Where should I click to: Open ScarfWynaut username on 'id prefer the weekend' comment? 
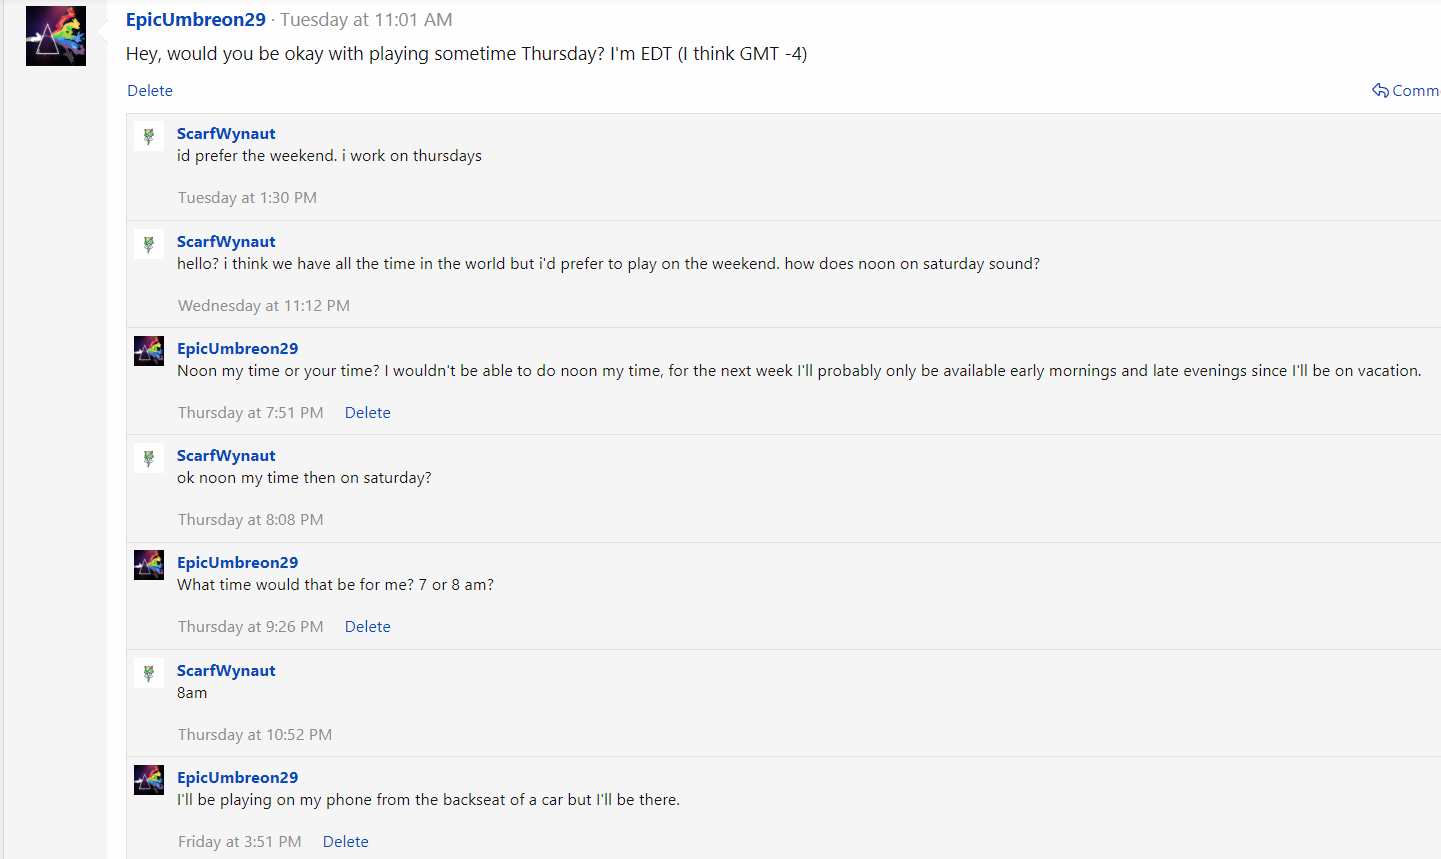(x=226, y=134)
